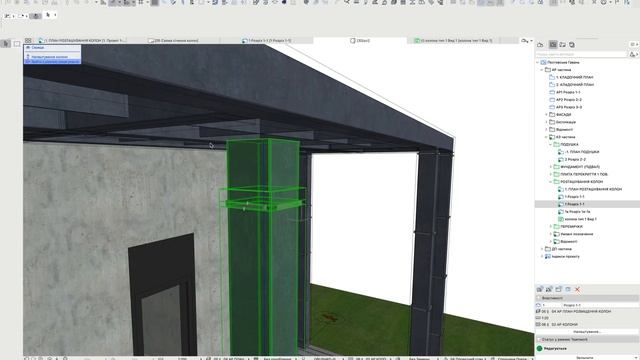The width and height of the screenshot is (640, 360).
Task: Switch to the 3D window tab
Action: (x=360, y=40)
